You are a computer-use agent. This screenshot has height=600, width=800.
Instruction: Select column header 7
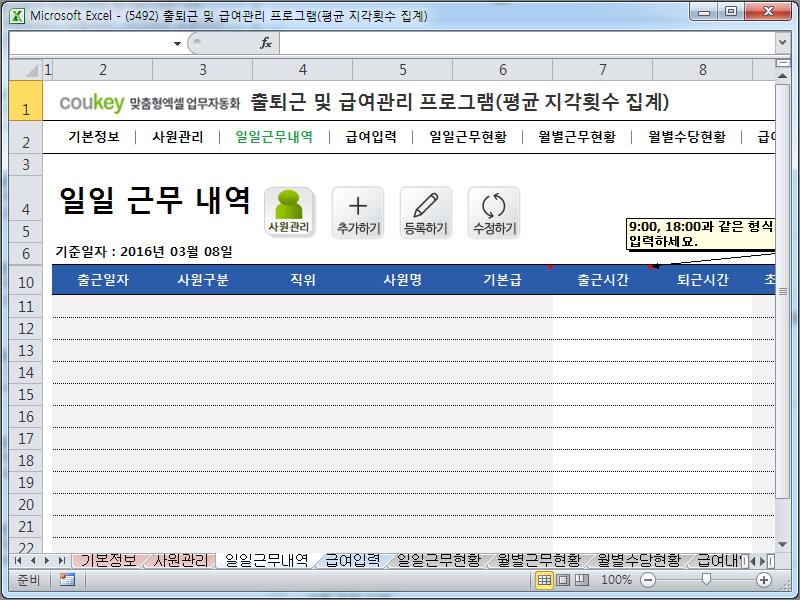(603, 69)
